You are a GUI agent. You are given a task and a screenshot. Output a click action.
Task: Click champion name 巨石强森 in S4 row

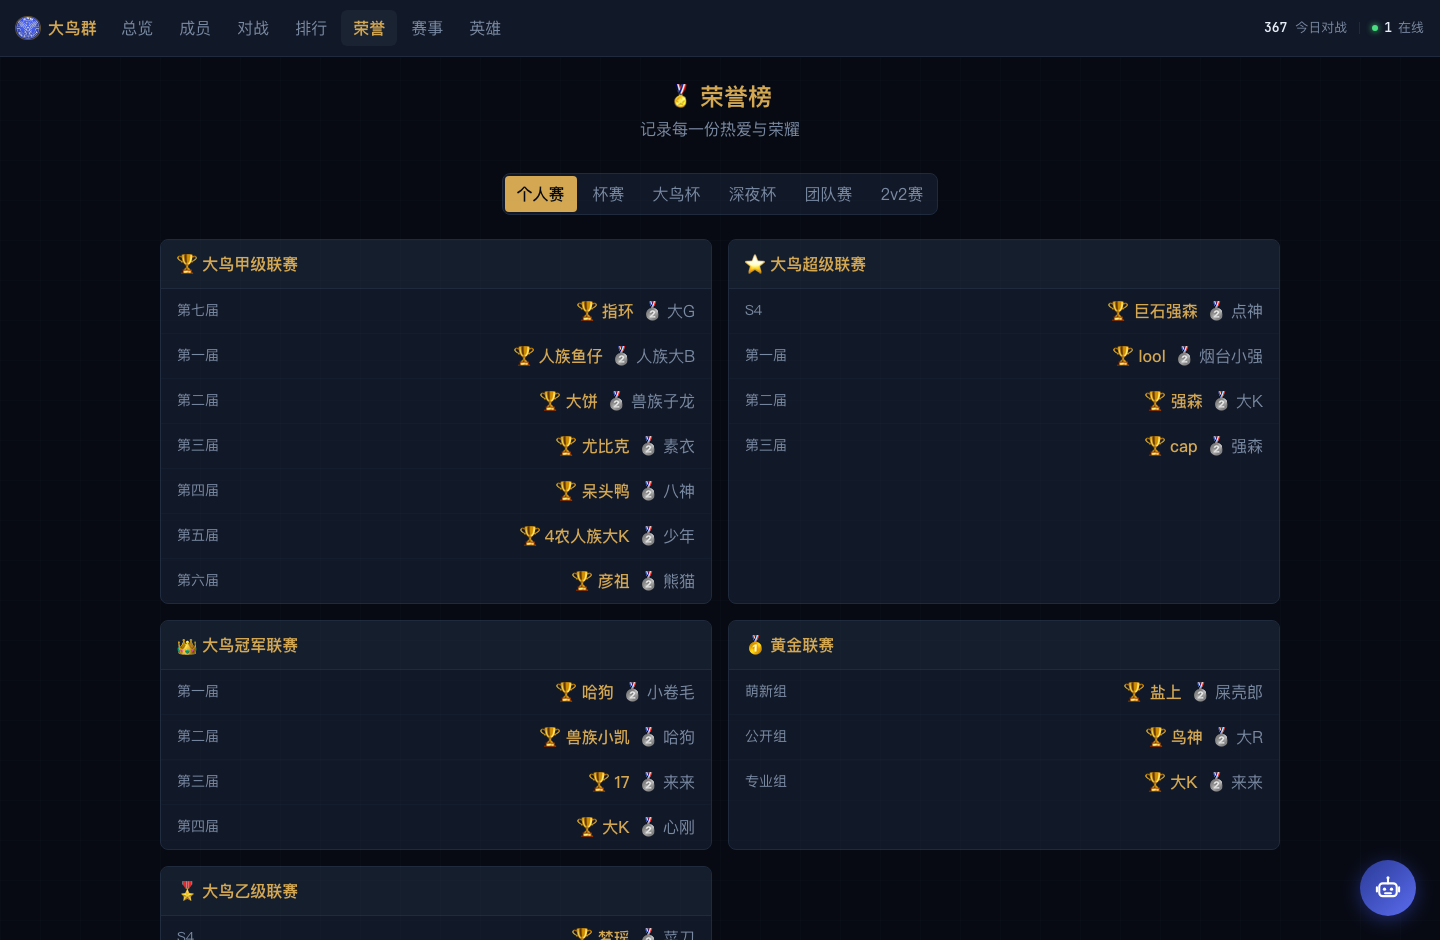pos(1165,311)
